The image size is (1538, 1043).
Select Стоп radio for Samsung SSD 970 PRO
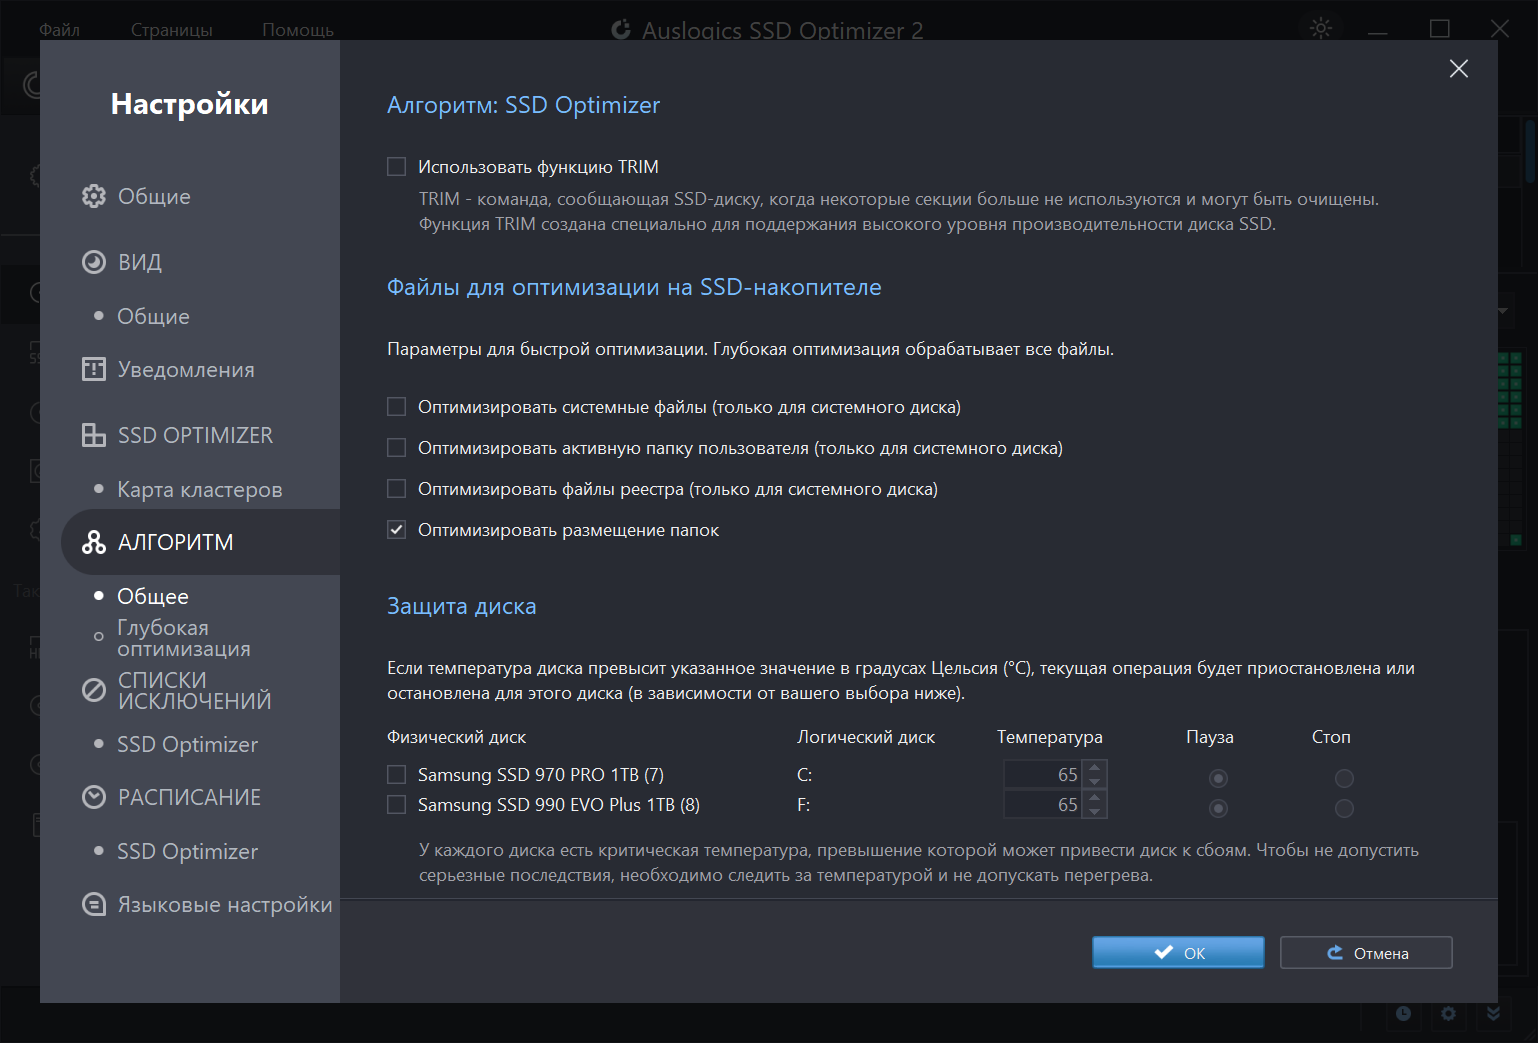coord(1344,778)
